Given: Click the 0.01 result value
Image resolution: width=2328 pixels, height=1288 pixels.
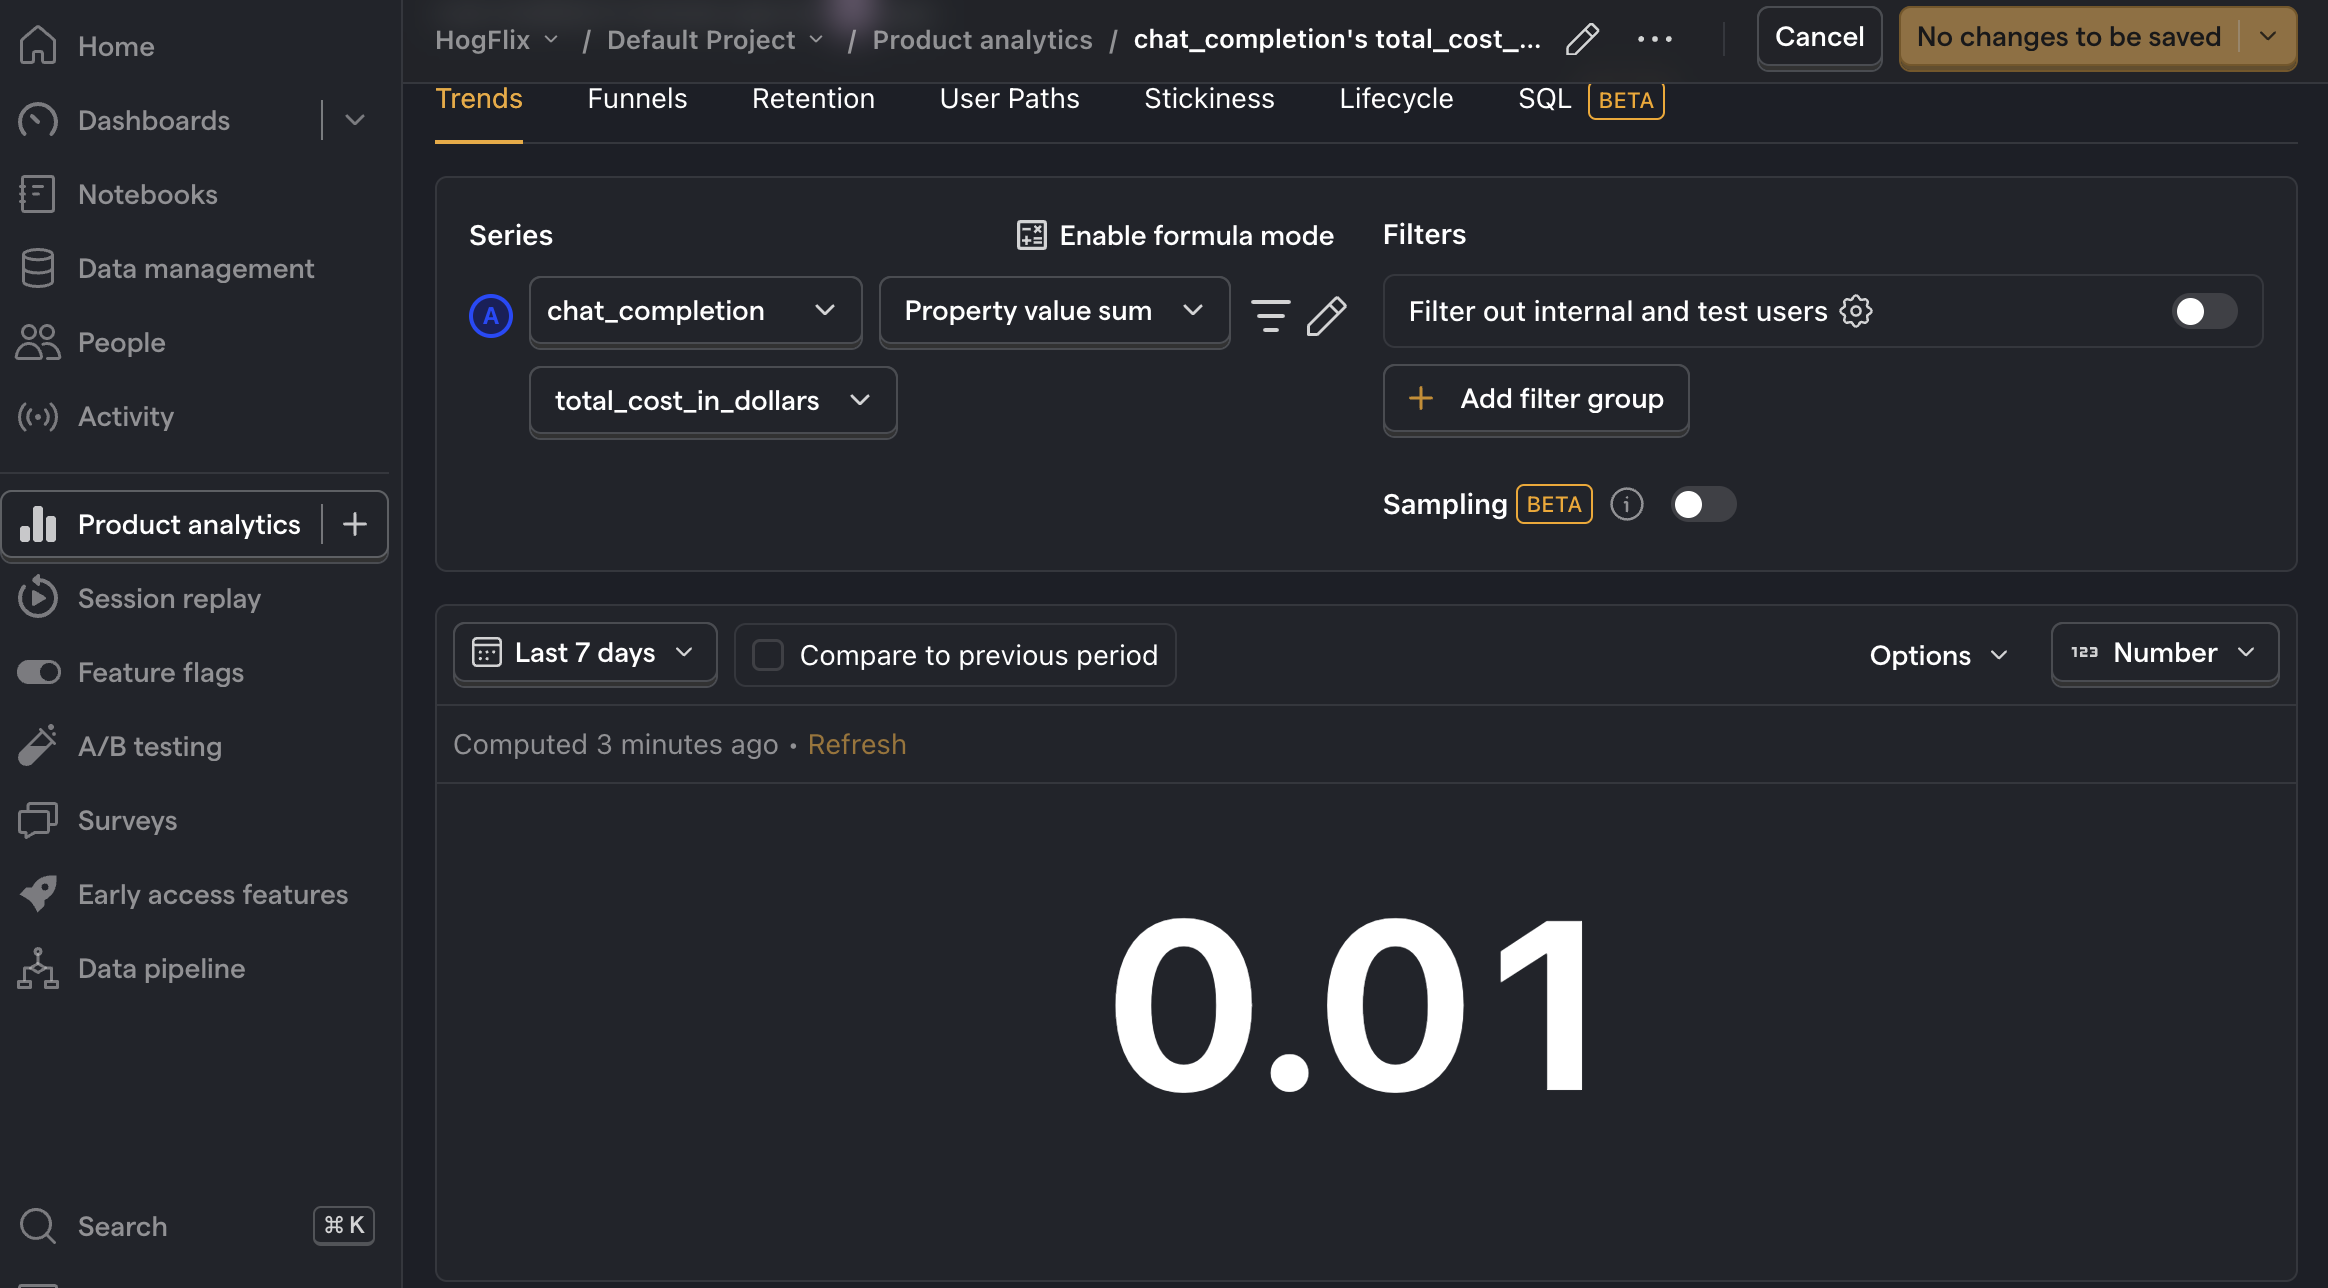Looking at the screenshot, I should 1350,1005.
